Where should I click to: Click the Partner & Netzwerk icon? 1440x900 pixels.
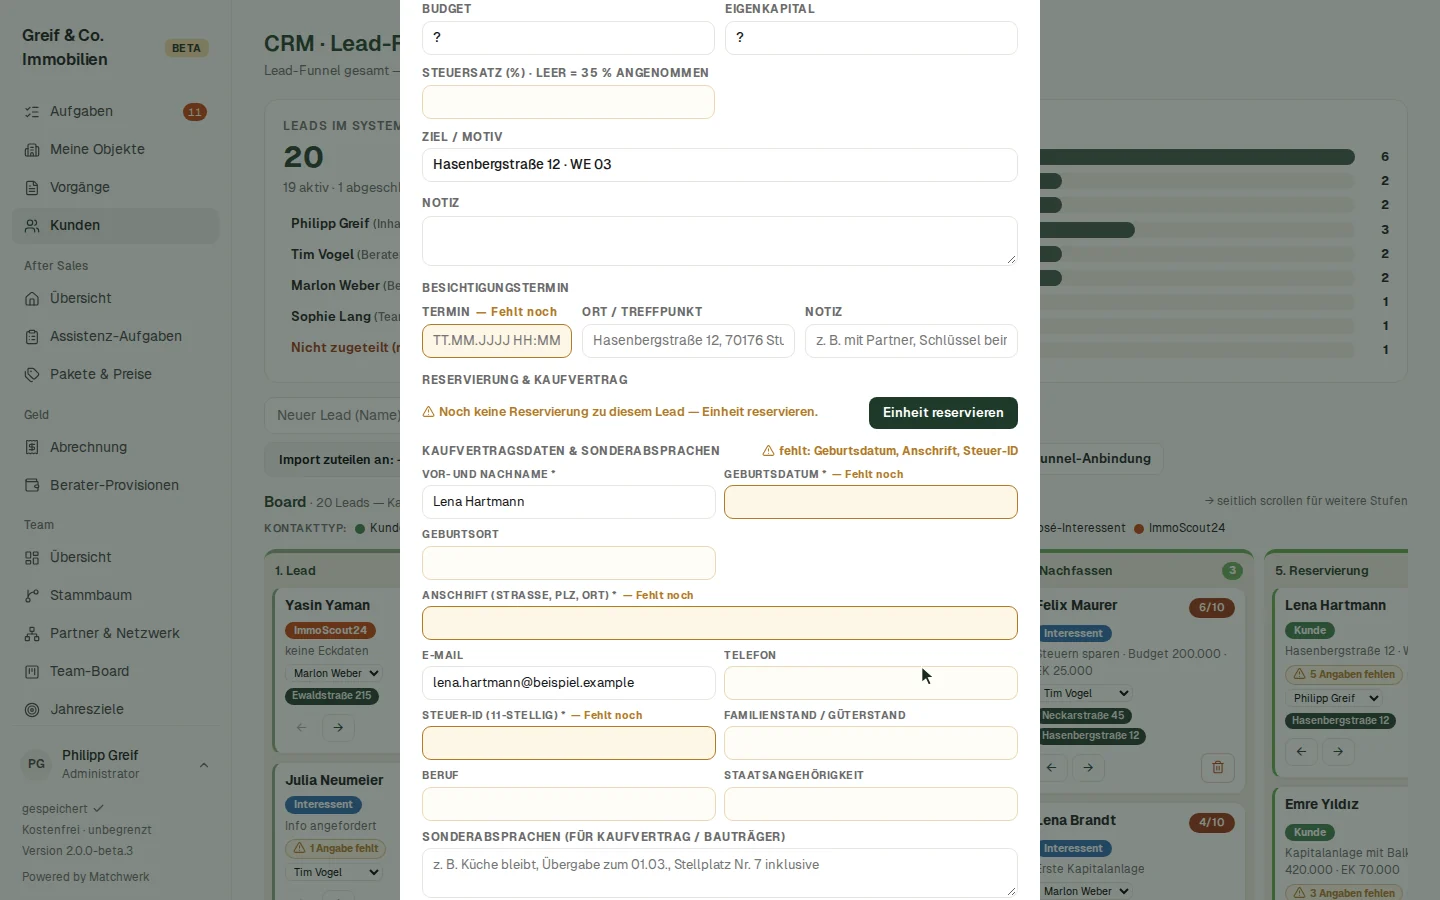pyautogui.click(x=32, y=634)
